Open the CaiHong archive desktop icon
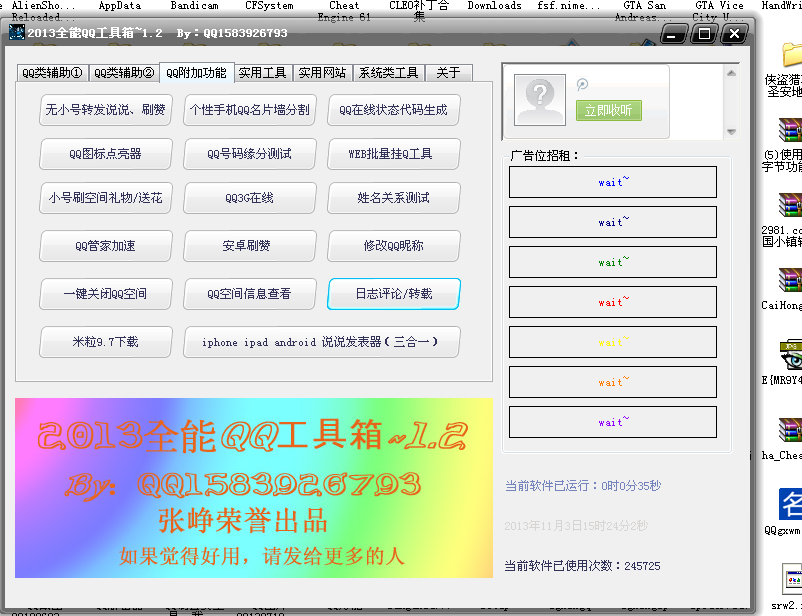 click(790, 280)
